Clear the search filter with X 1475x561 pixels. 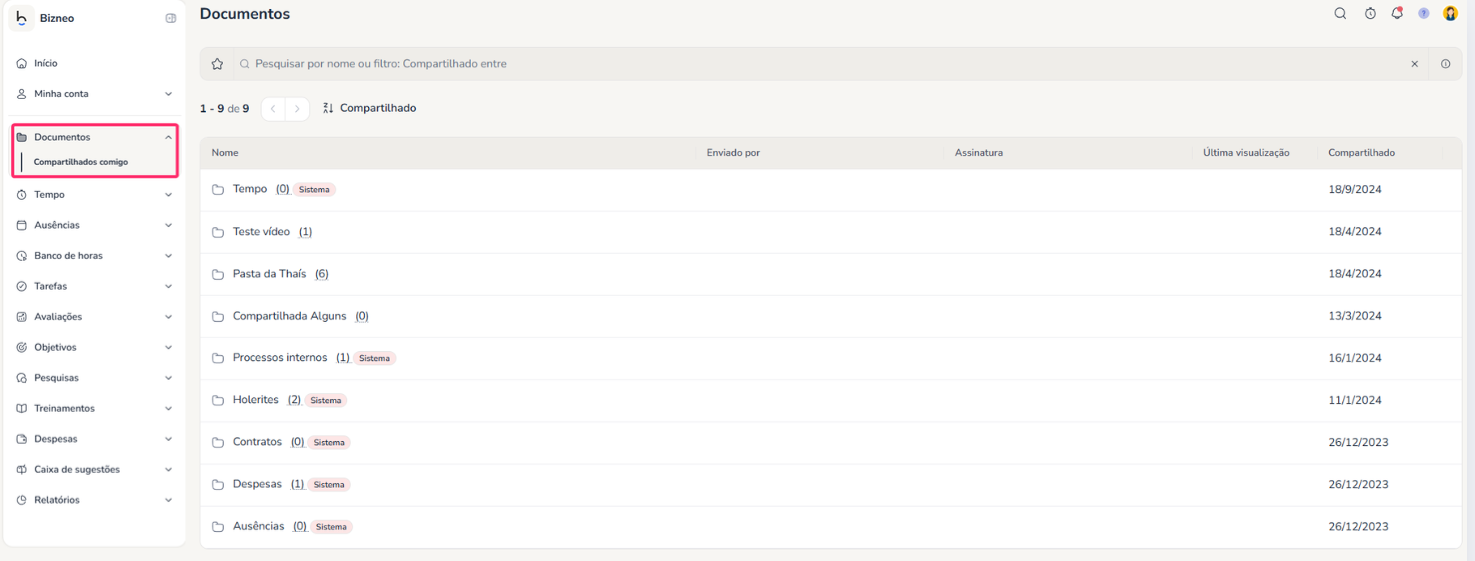[x=1414, y=64]
